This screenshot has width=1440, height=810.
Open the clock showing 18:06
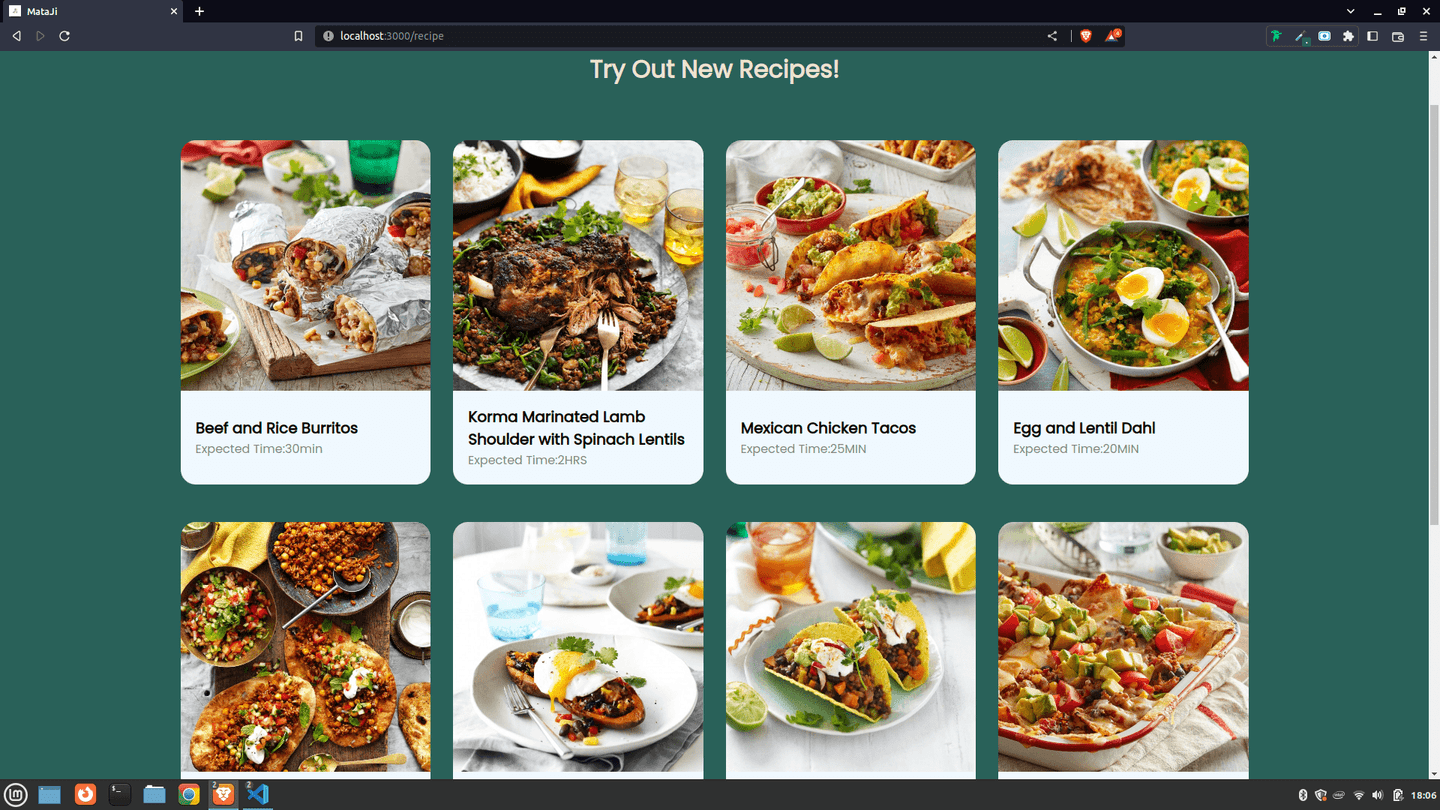pos(1422,796)
